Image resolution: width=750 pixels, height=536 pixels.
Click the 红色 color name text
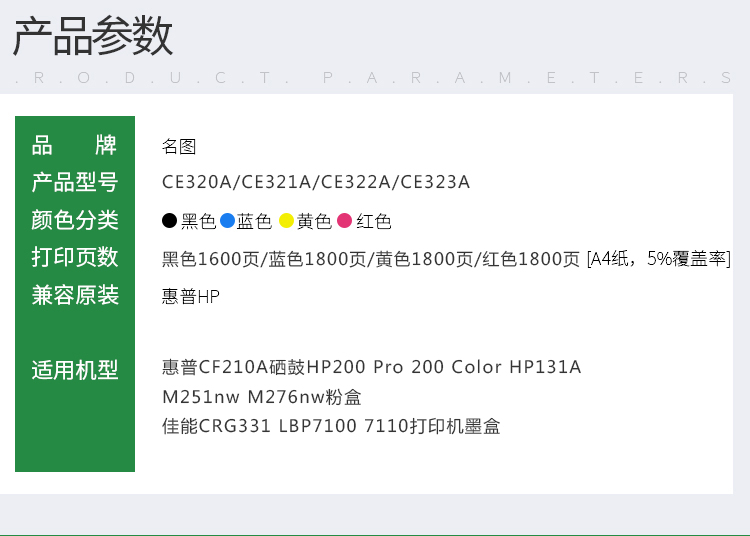pos(374,222)
